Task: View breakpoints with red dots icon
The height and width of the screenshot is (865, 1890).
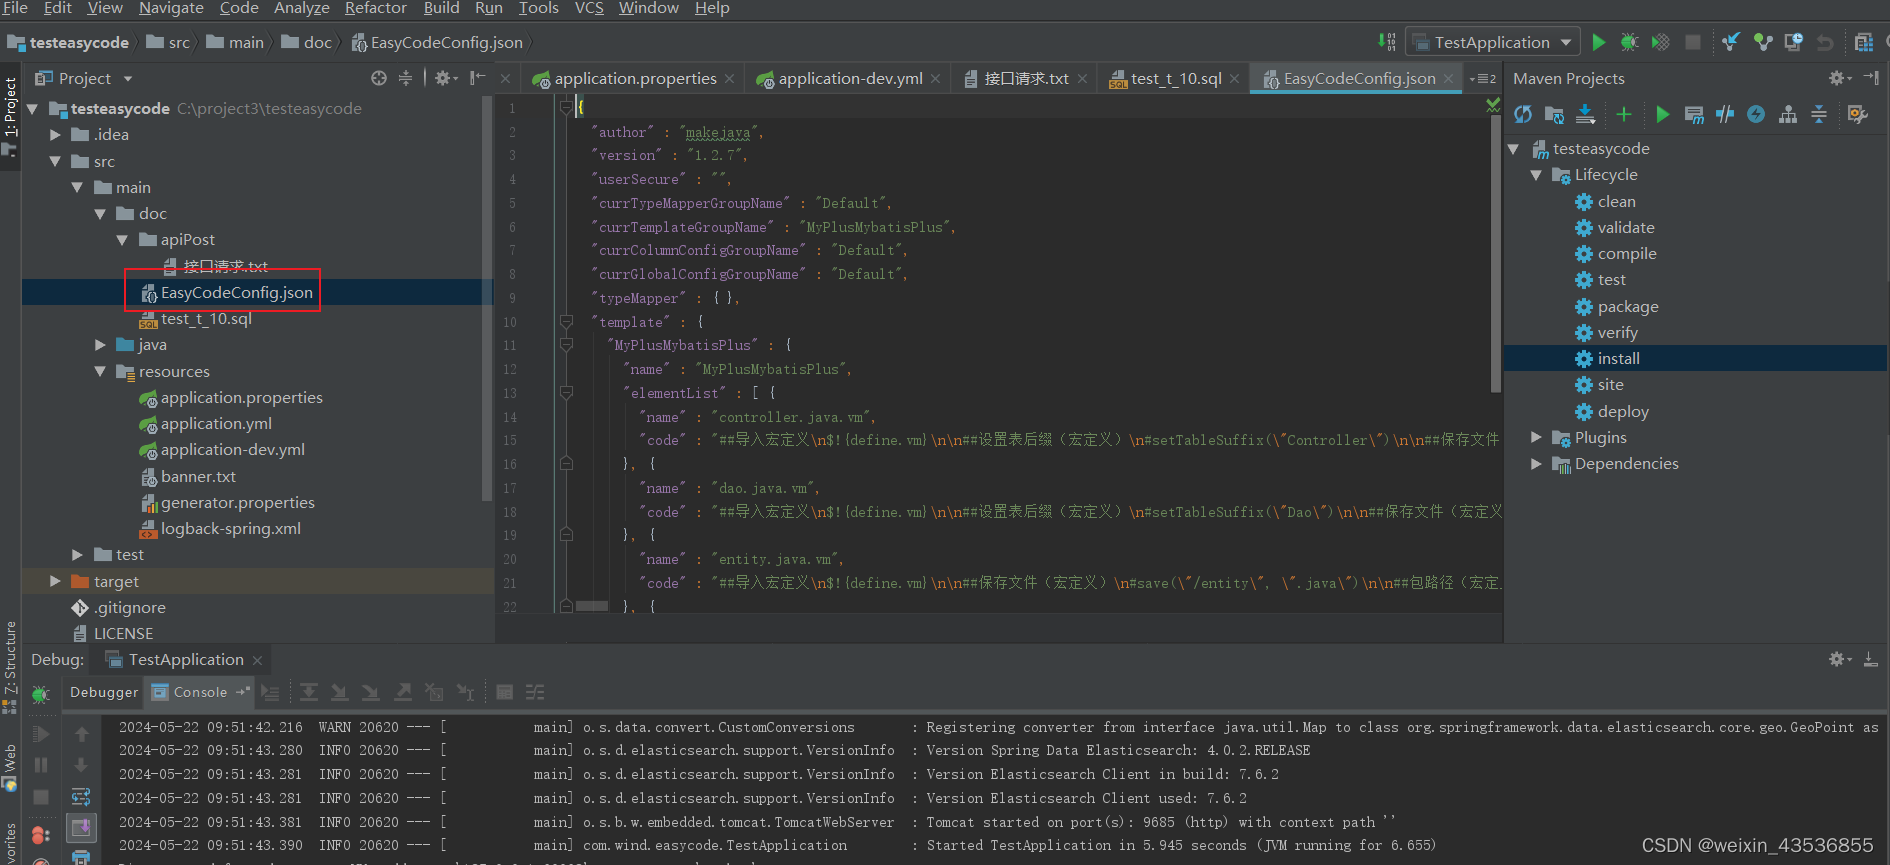Action: [40, 834]
